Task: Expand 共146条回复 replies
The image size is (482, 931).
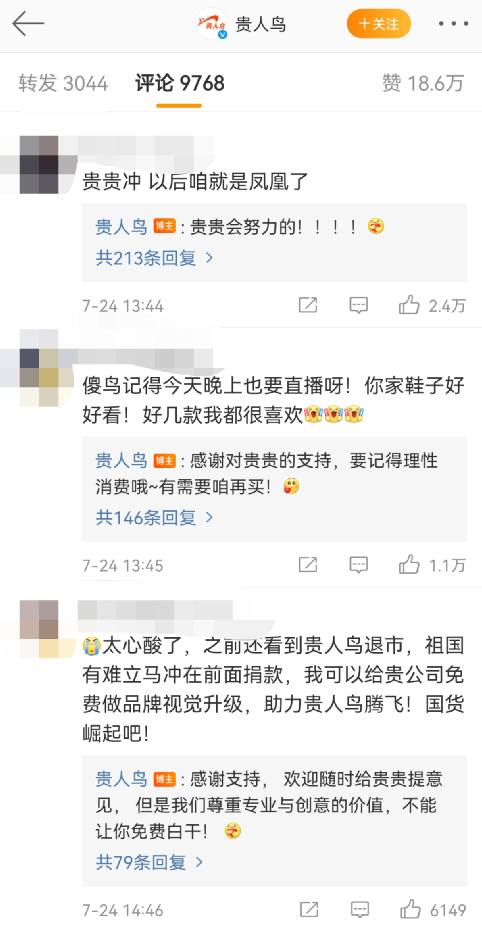Action: 154,518
